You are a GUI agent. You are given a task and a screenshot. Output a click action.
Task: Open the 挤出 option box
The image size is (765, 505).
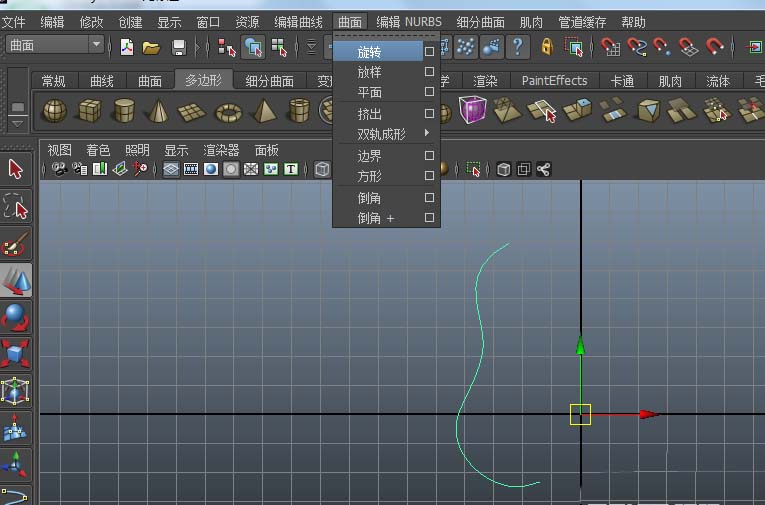tap(429, 114)
